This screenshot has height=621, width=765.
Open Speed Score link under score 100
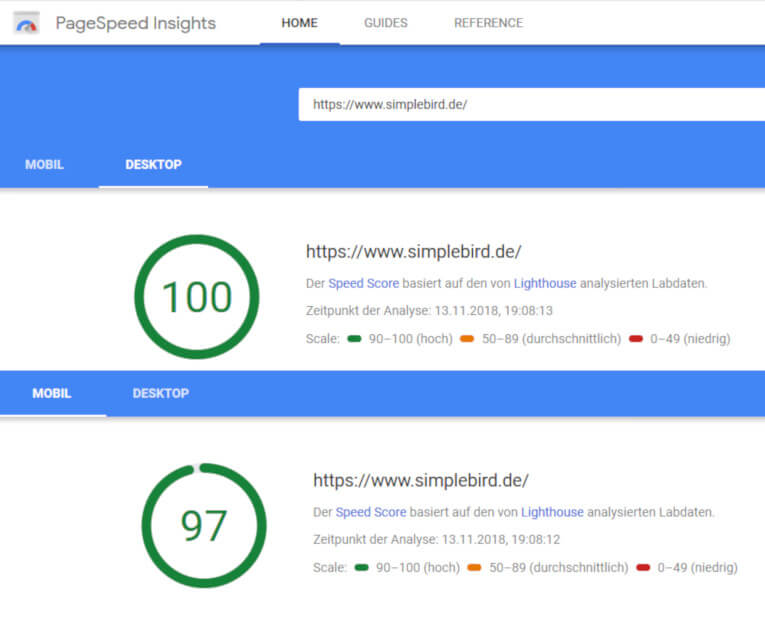coord(363,283)
